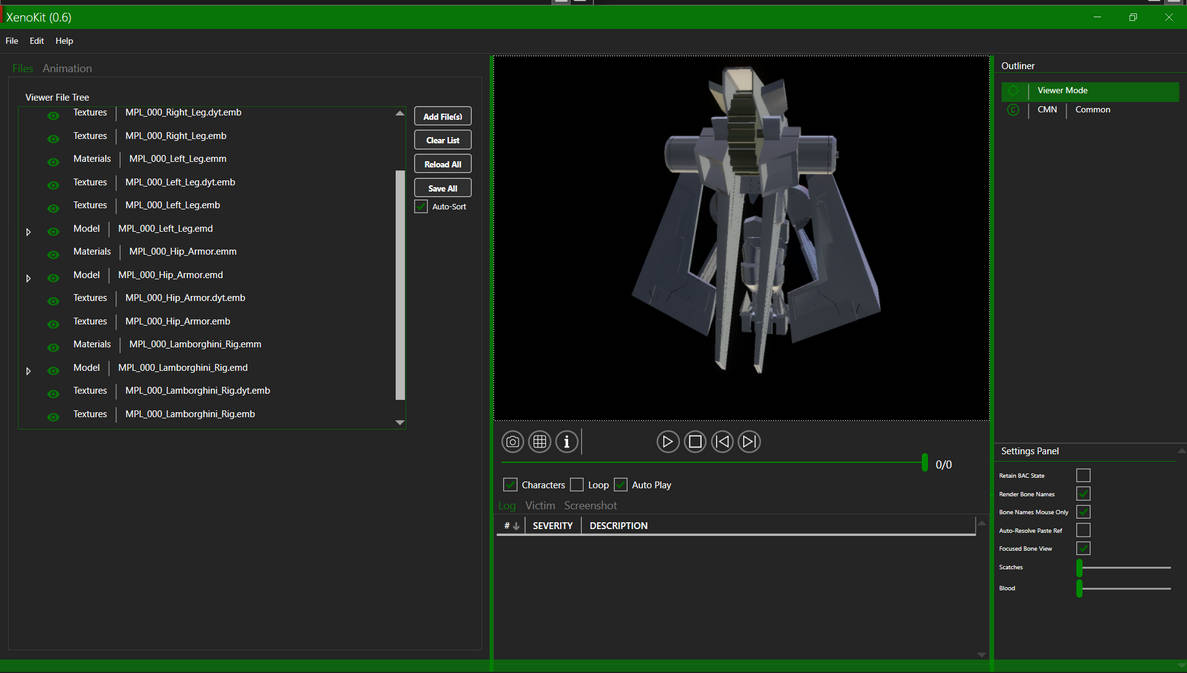
Task: Uncheck Bone Names Mouse Only
Action: 1083,512
